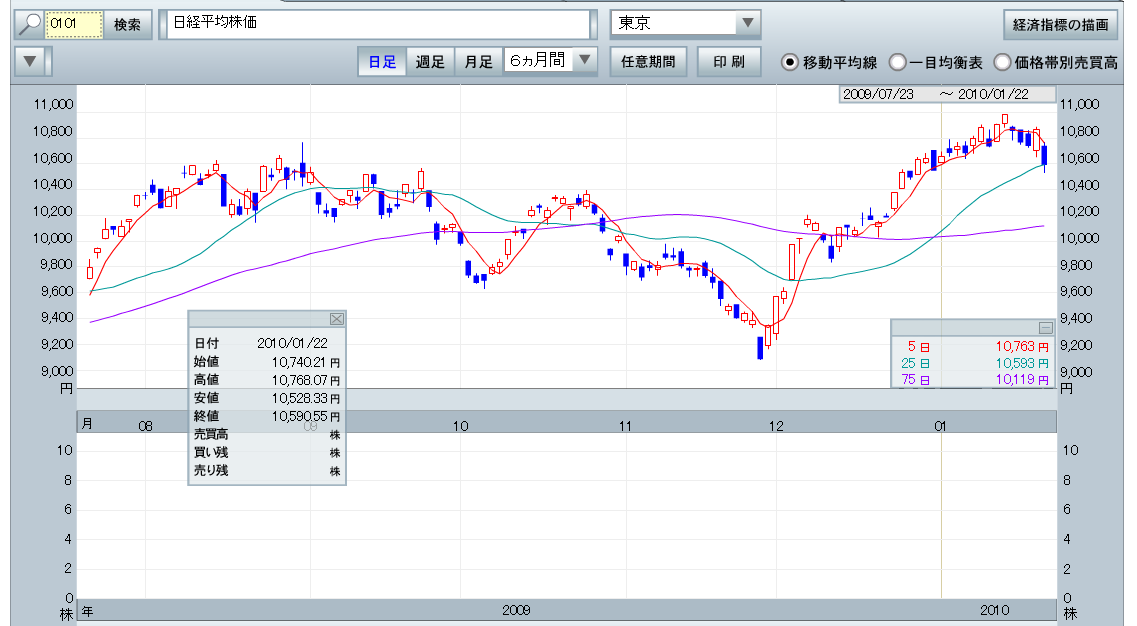This screenshot has height=626, width=1137.
Task: Select the 移動平均線 radio button
Action: click(790, 62)
